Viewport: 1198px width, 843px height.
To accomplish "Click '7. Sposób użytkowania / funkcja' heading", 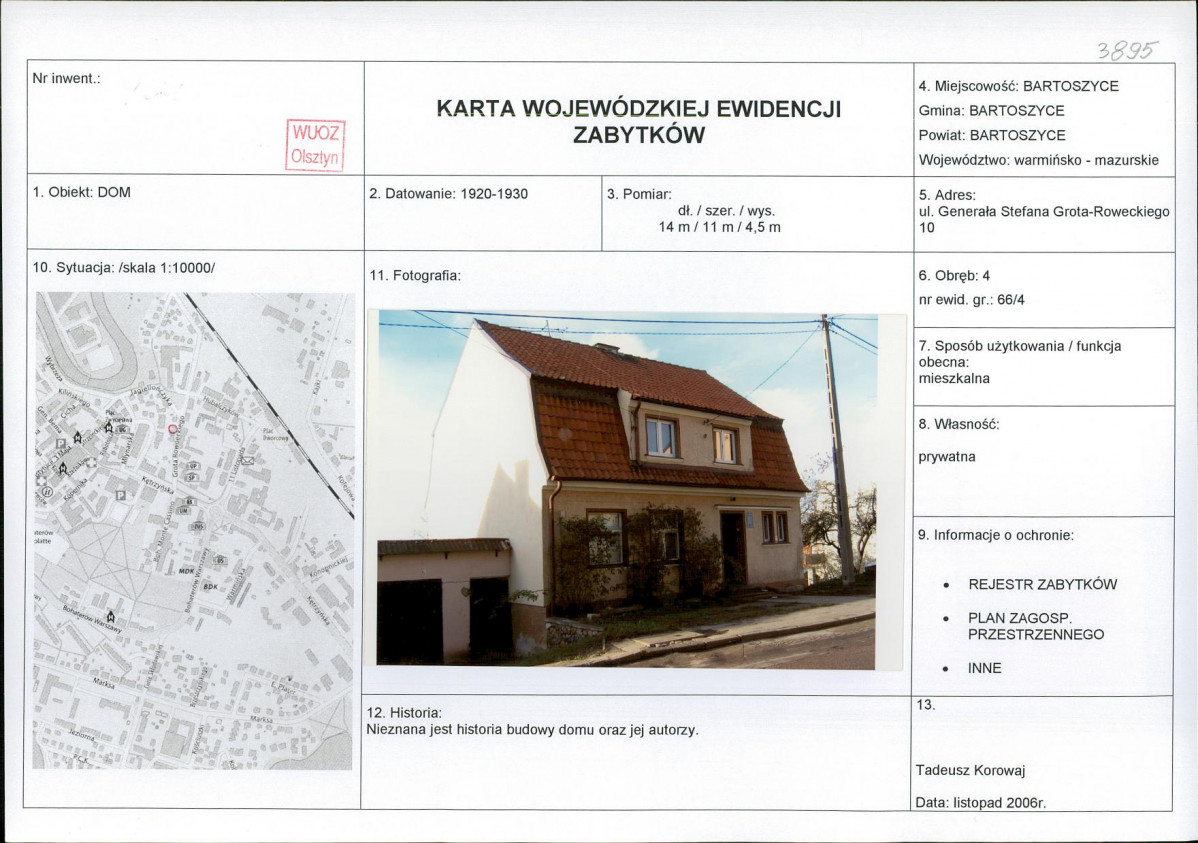I will (x=1020, y=346).
